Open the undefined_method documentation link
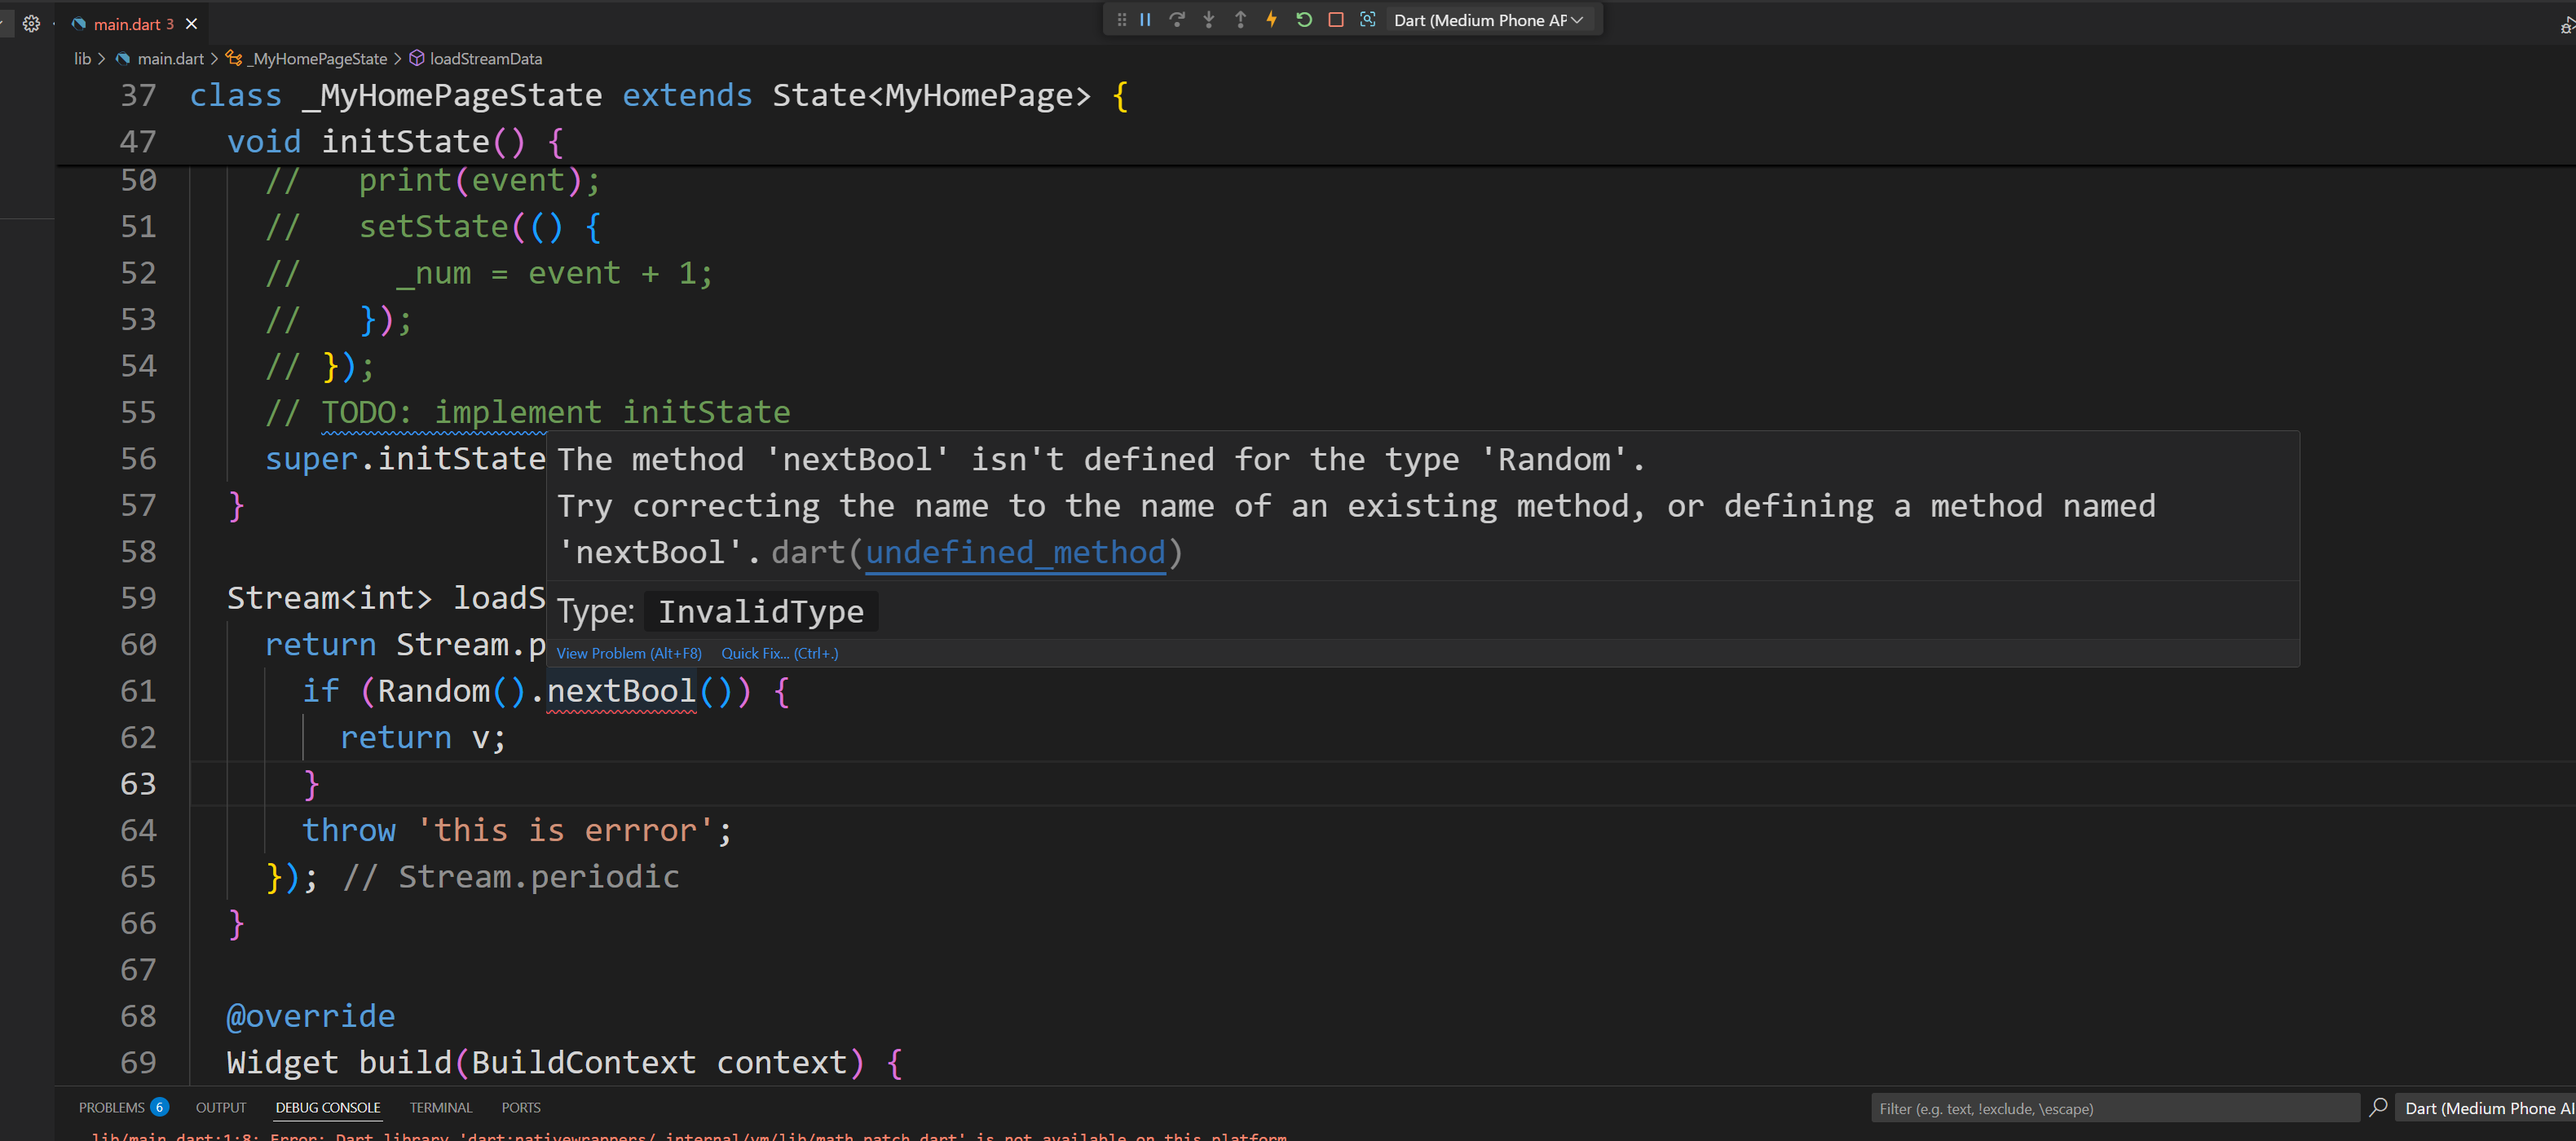Image resolution: width=2576 pixels, height=1141 pixels. pos(1015,553)
